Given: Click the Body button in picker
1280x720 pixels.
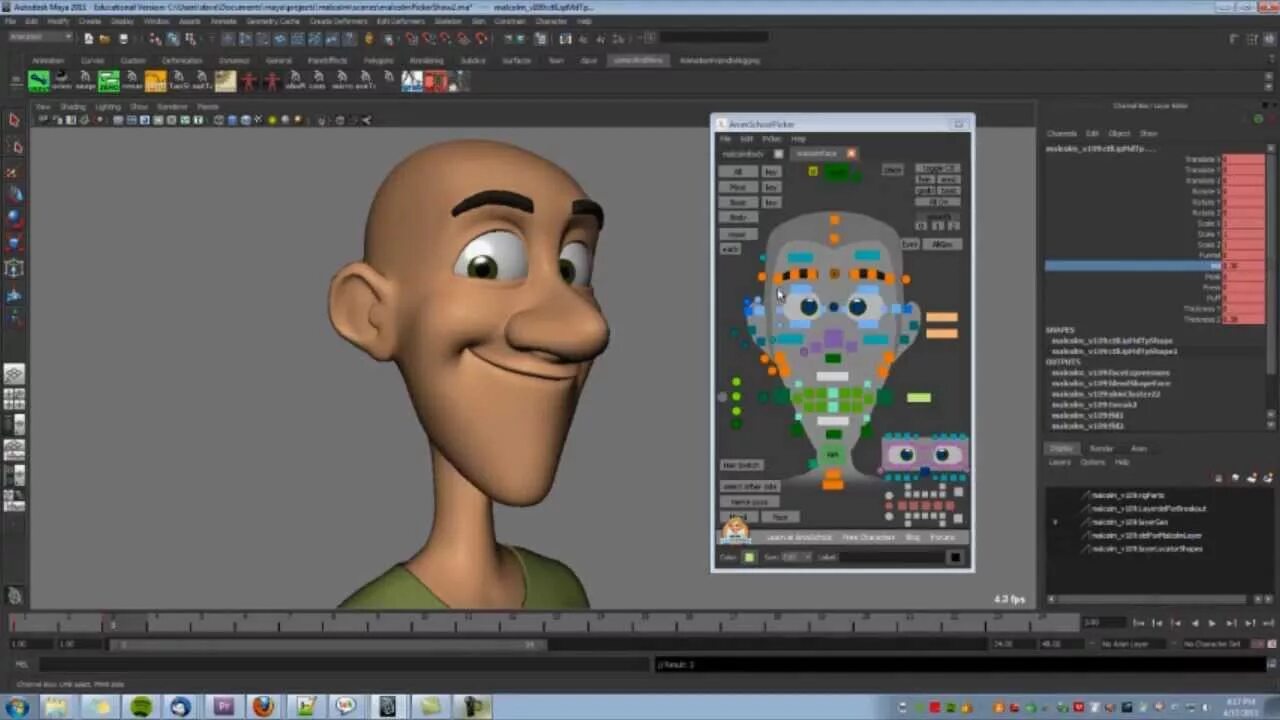Looking at the screenshot, I should point(738,217).
